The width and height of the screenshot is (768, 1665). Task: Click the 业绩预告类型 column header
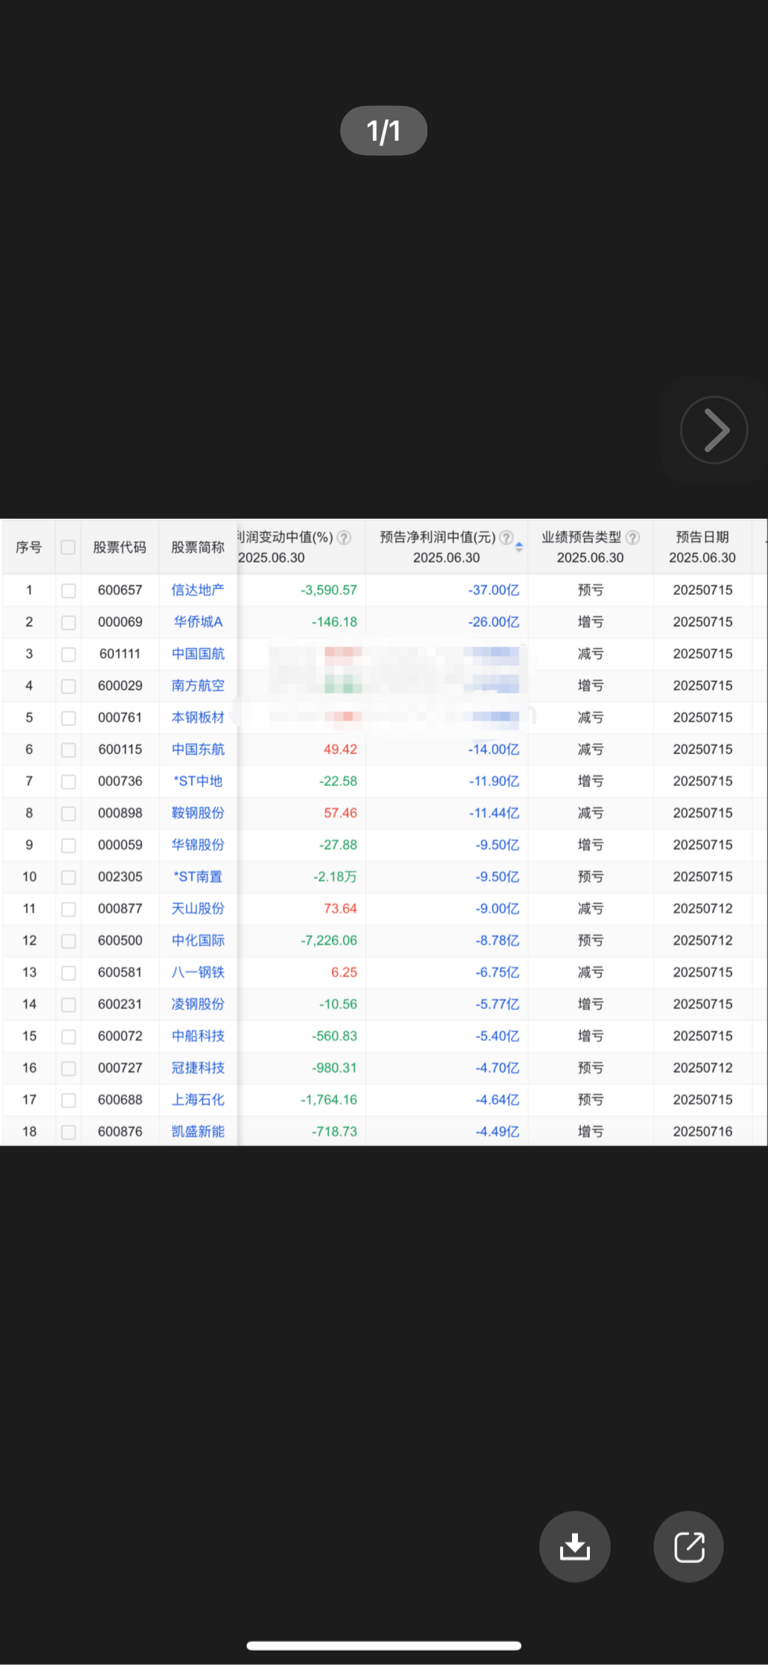(x=581, y=537)
